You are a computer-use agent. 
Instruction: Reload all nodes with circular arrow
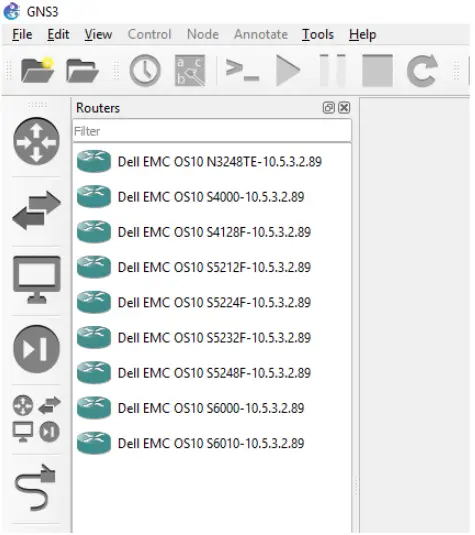(x=423, y=71)
